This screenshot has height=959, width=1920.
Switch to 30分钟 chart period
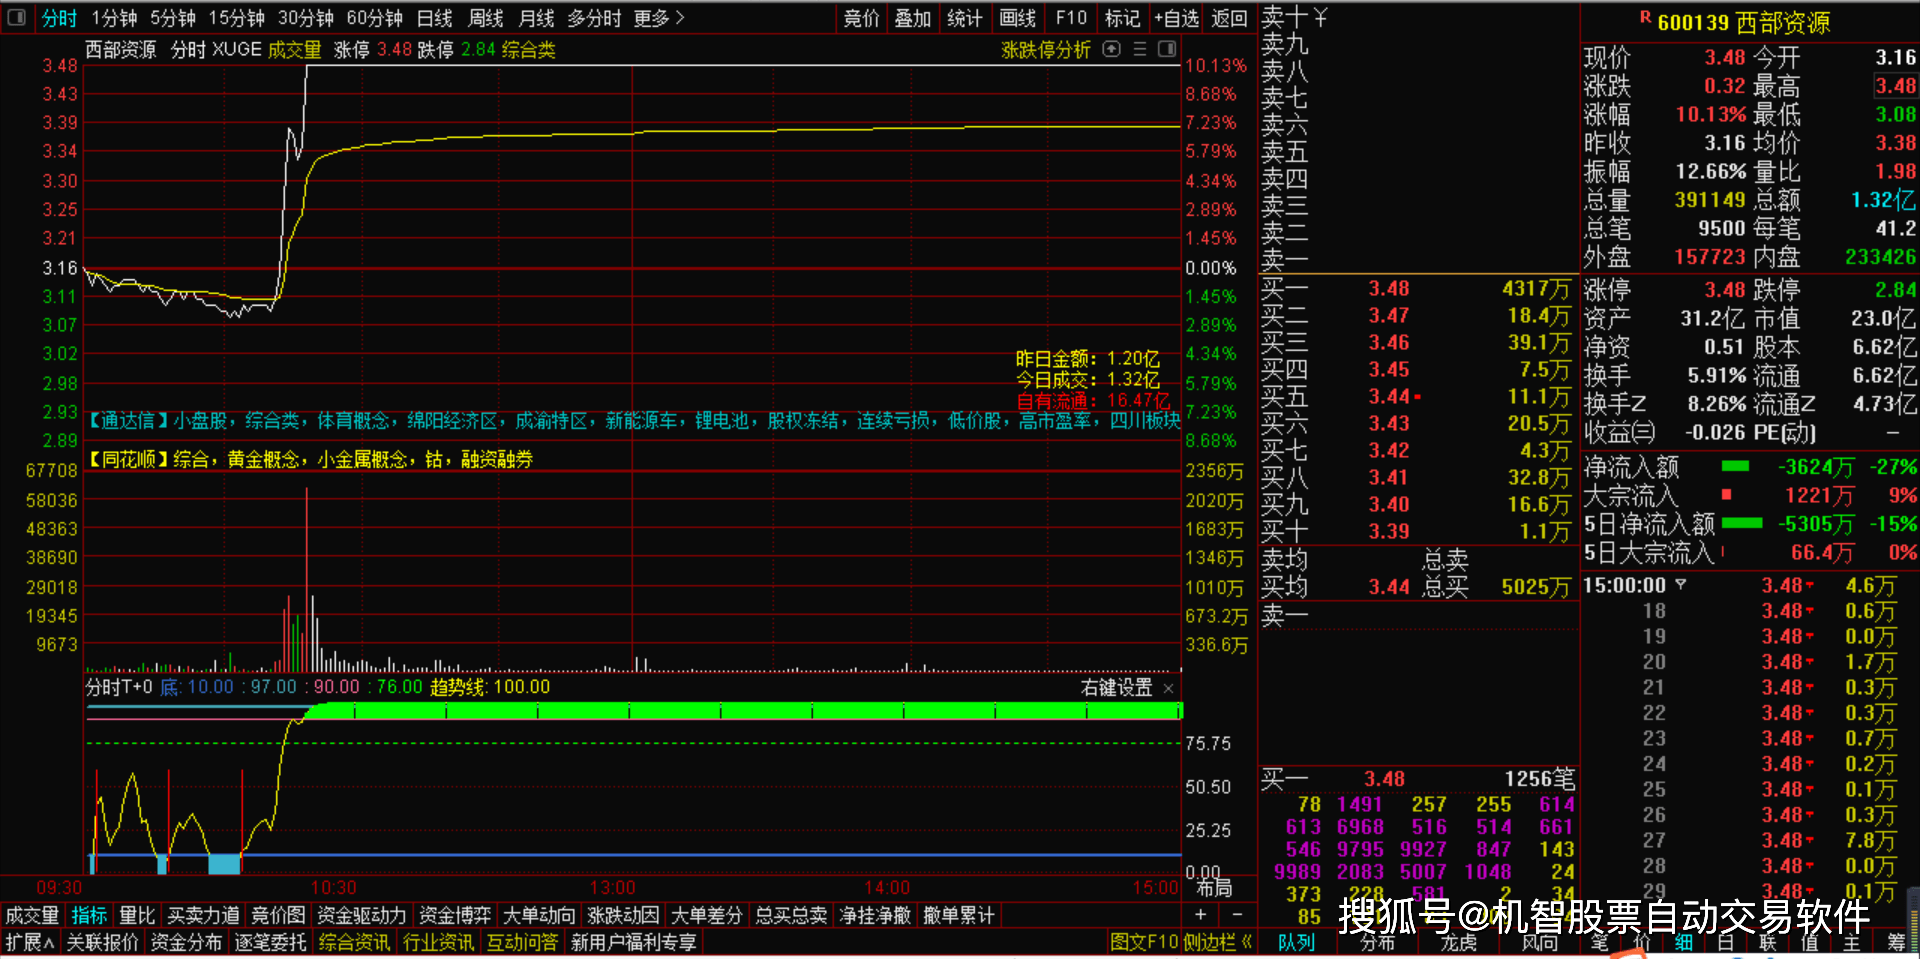305,18
